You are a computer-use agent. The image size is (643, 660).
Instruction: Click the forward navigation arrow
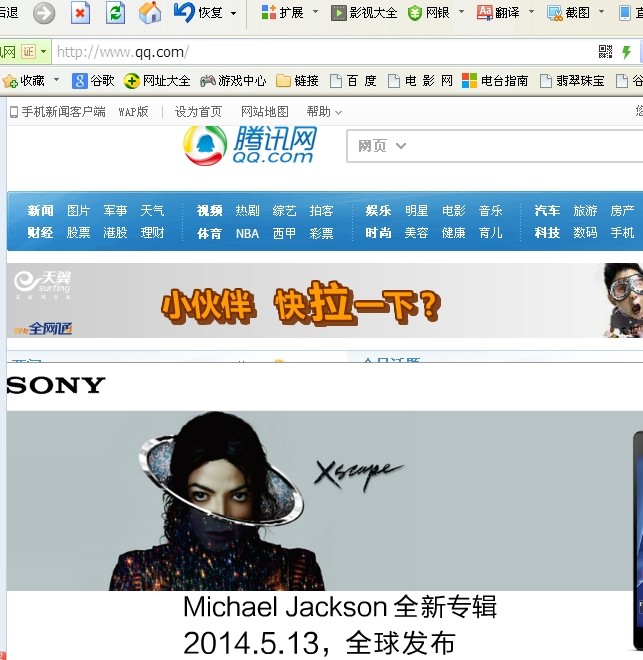44,13
